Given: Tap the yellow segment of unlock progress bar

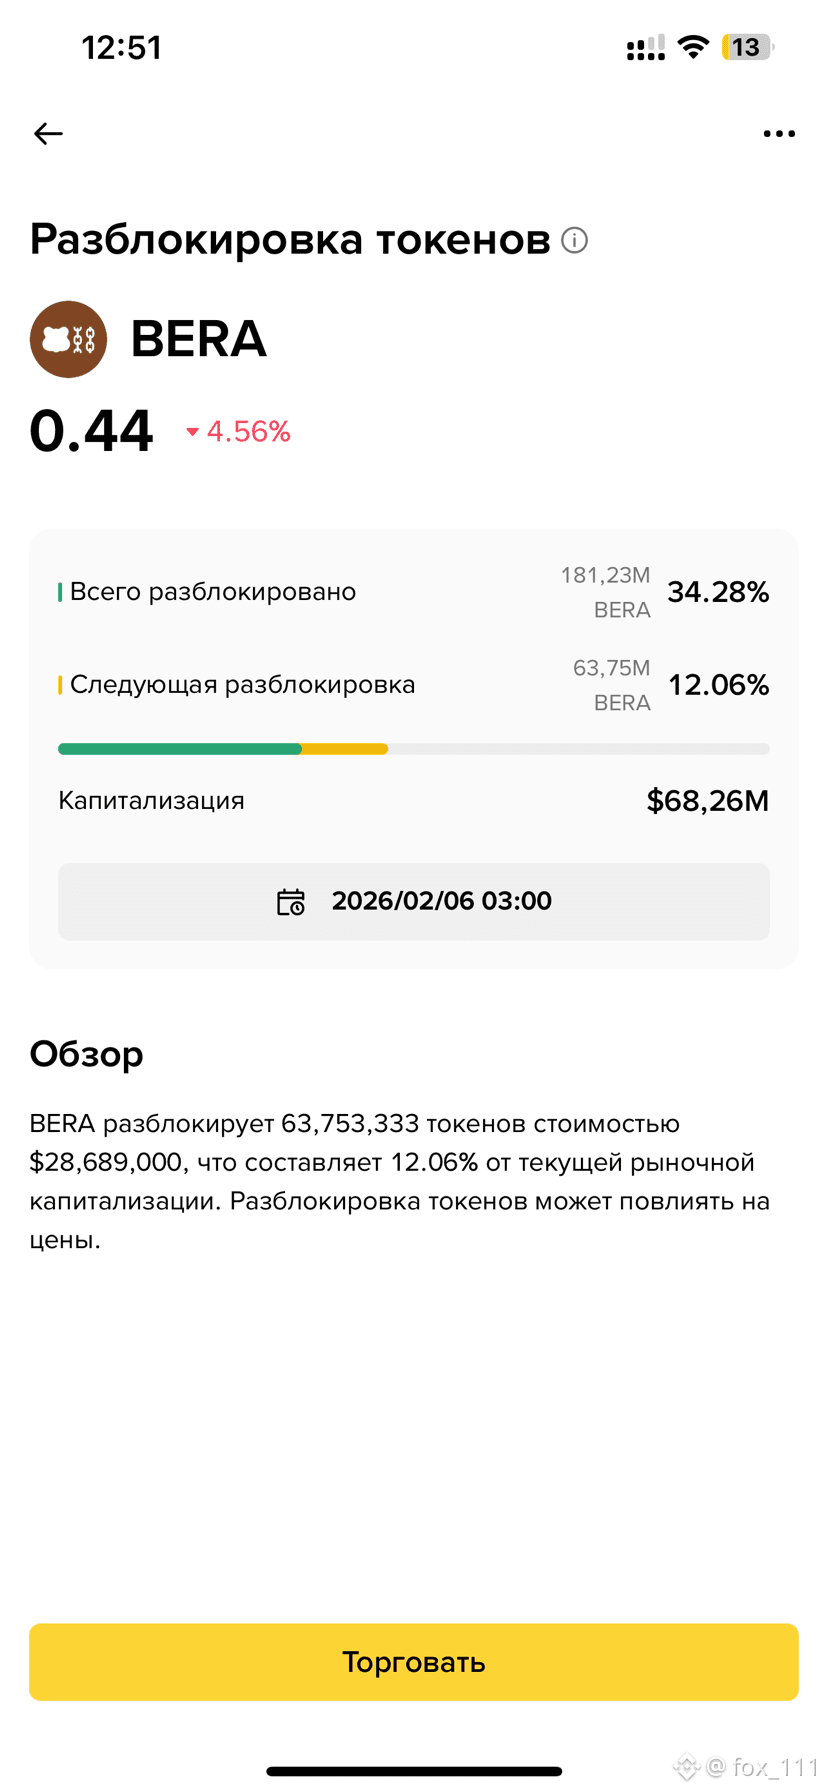Looking at the screenshot, I should click(x=345, y=749).
